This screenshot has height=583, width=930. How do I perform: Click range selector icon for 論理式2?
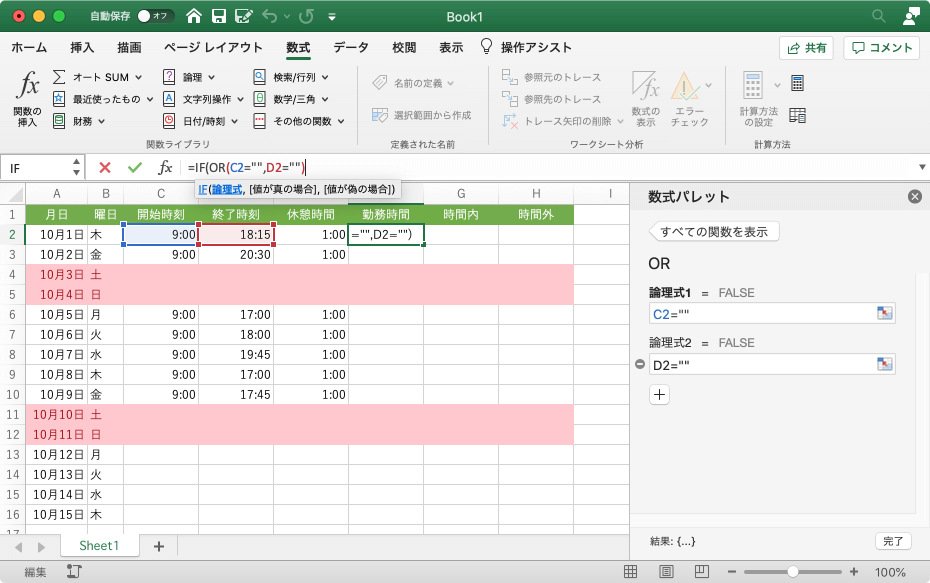click(x=884, y=364)
